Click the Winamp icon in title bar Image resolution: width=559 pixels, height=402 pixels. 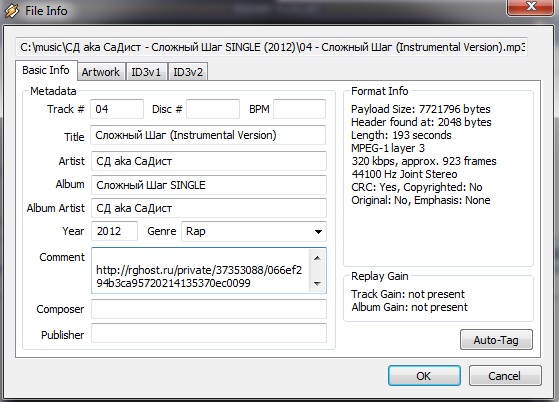(x=12, y=11)
